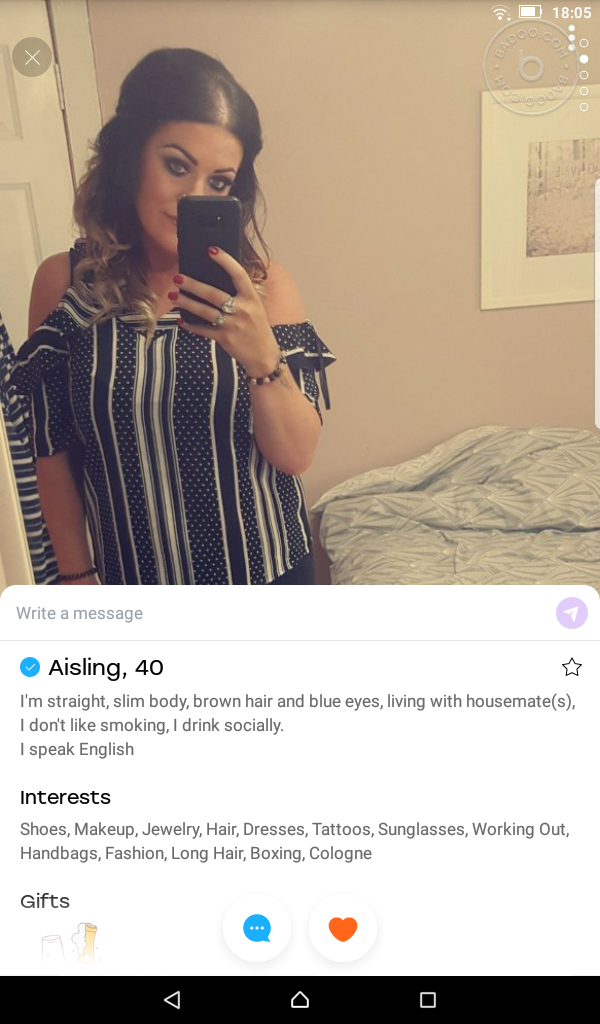Go to Android home screen
This screenshot has width=600, height=1024.
(300, 999)
